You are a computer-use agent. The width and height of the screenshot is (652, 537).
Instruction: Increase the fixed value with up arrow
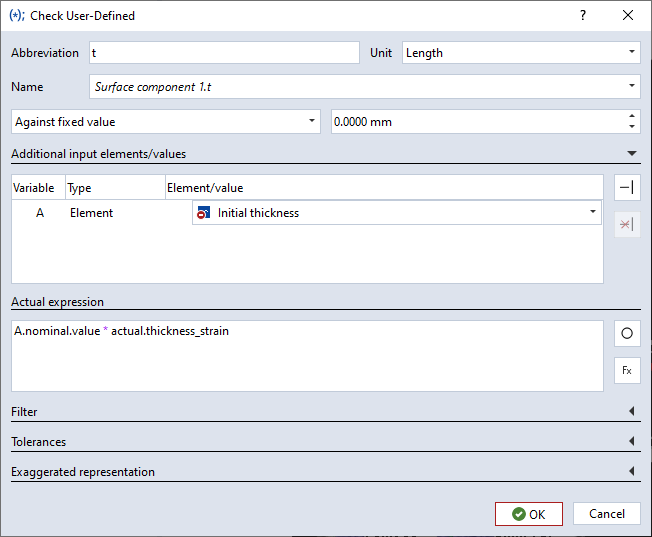[x=632, y=116]
